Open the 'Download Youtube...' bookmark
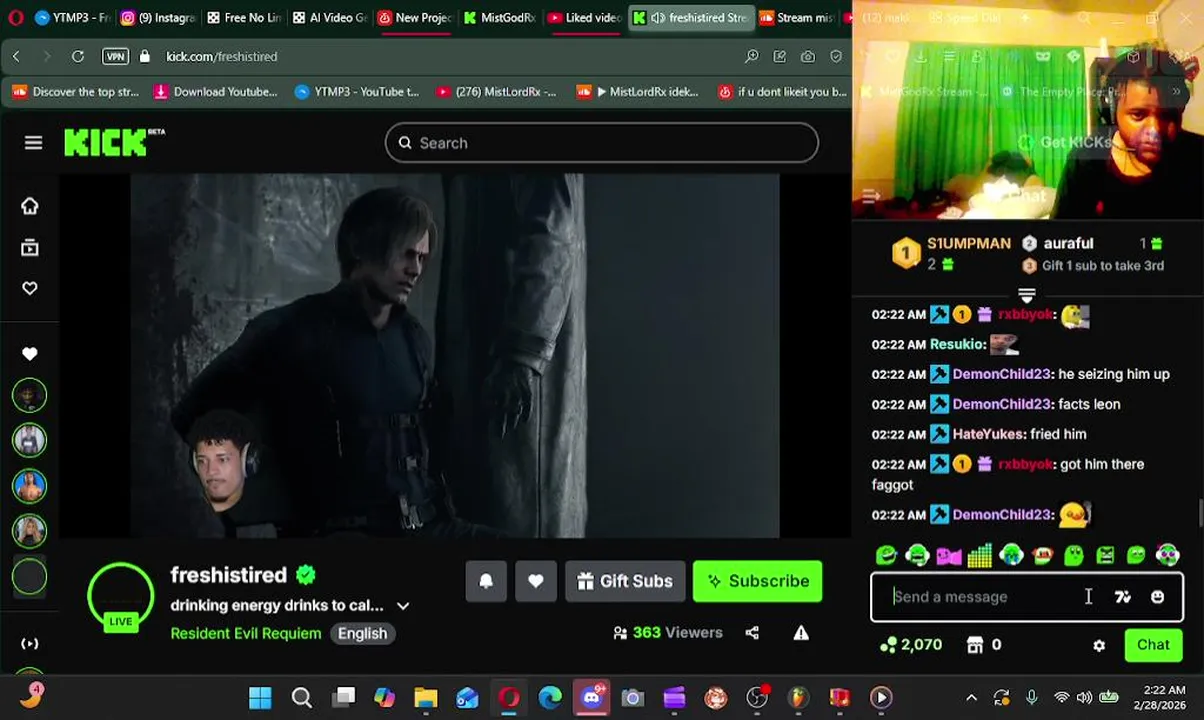This screenshot has width=1204, height=720. pyautogui.click(x=215, y=92)
